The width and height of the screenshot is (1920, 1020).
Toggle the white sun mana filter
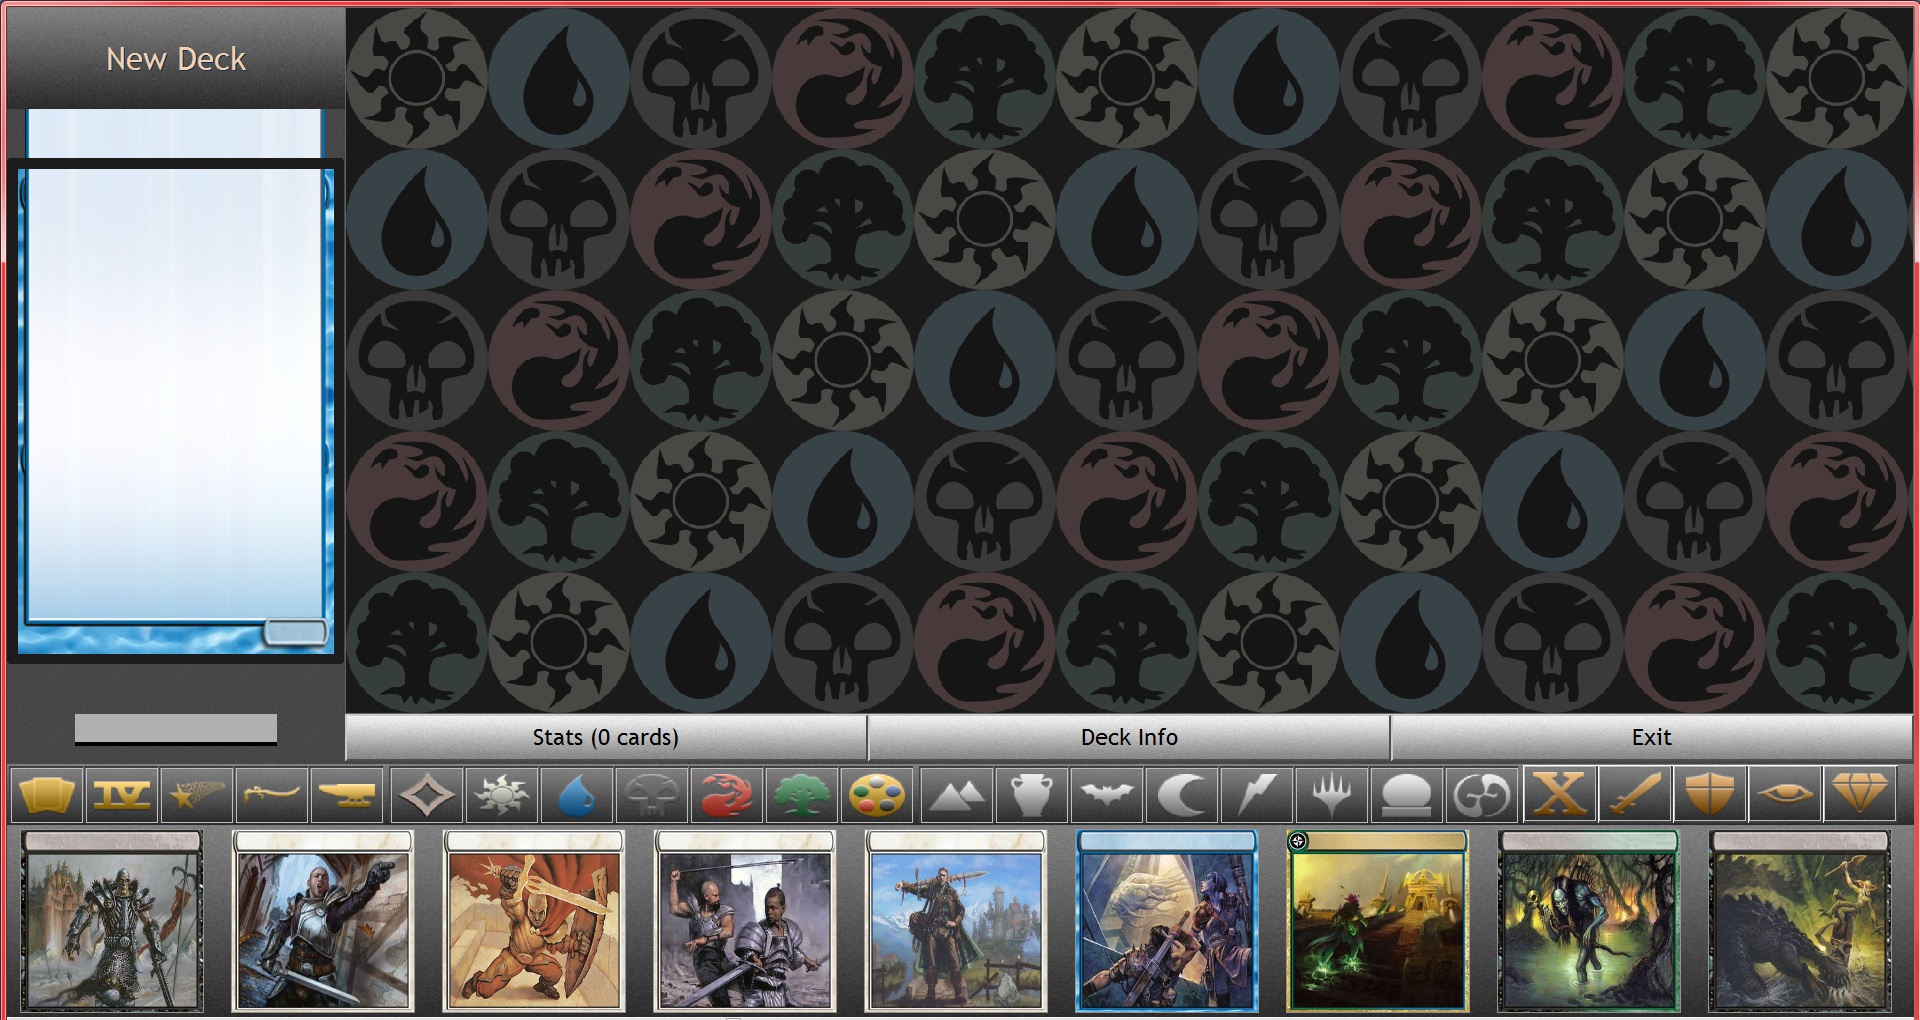pyautogui.click(x=502, y=796)
